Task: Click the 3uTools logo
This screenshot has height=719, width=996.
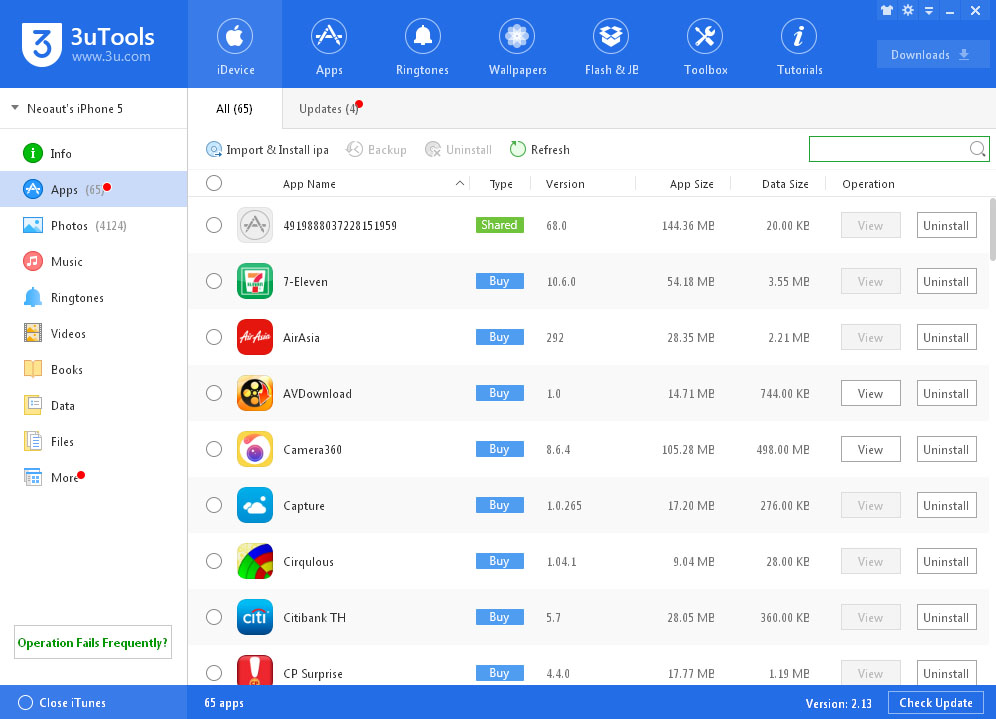Action: [x=88, y=44]
